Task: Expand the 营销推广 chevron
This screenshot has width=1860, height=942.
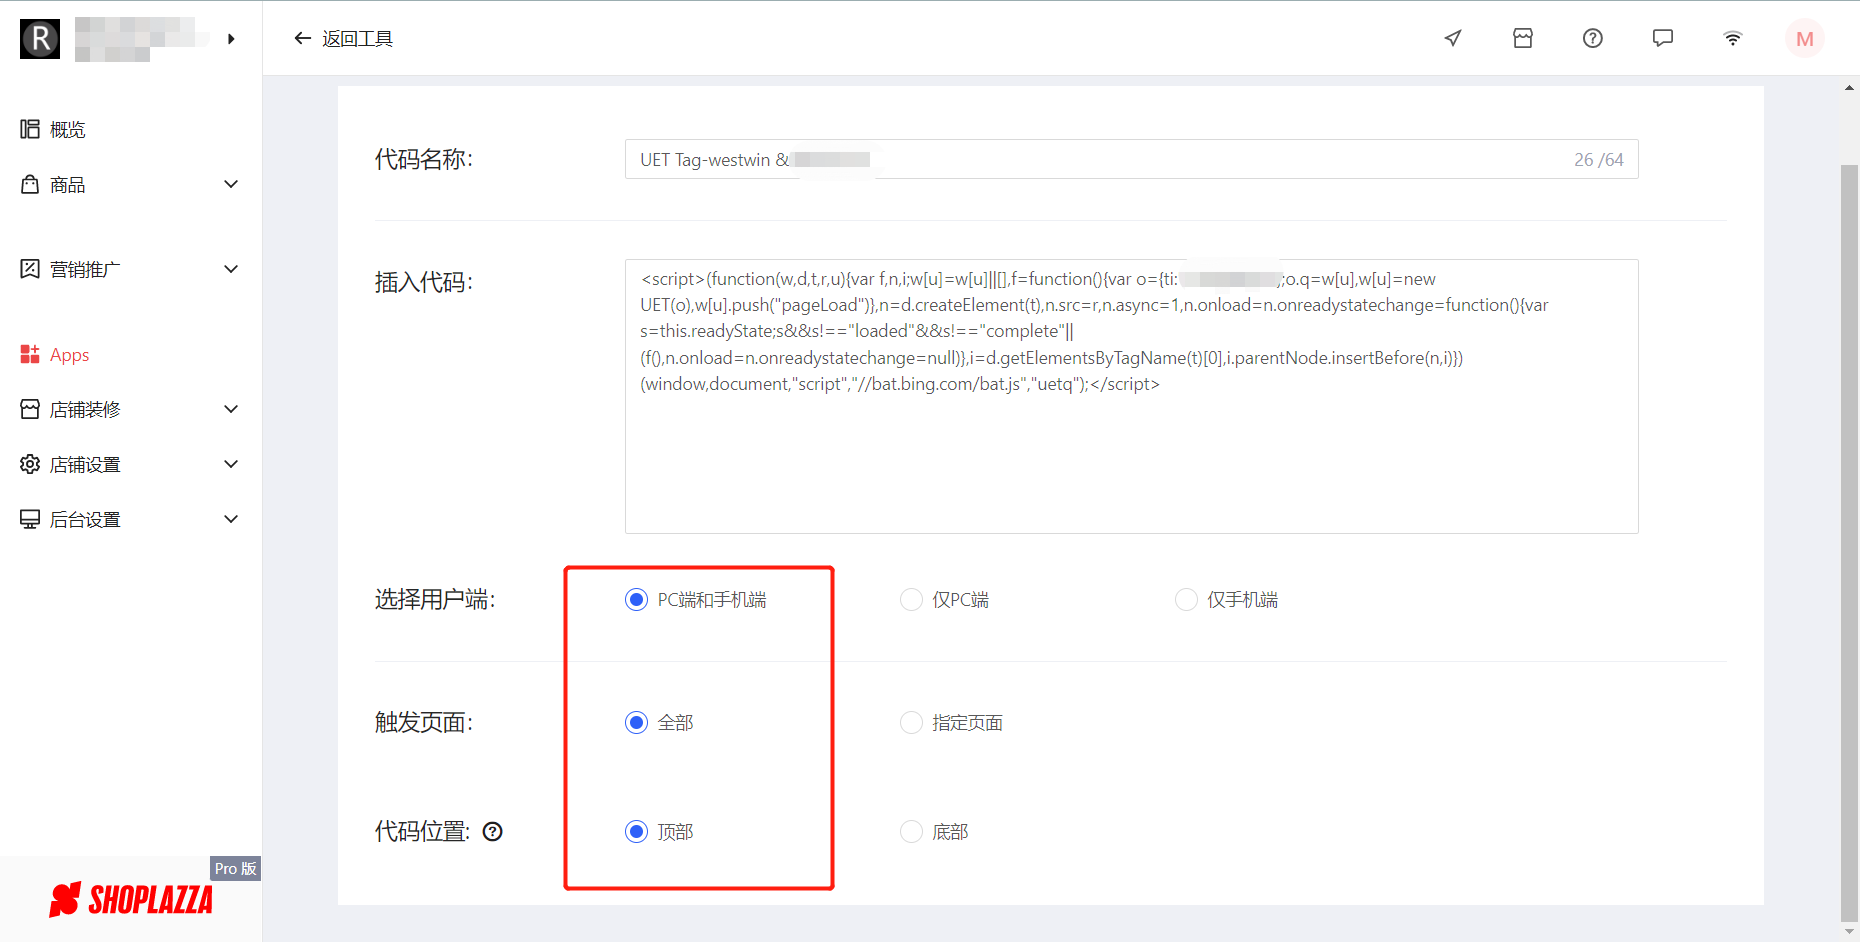Action: pos(231,269)
